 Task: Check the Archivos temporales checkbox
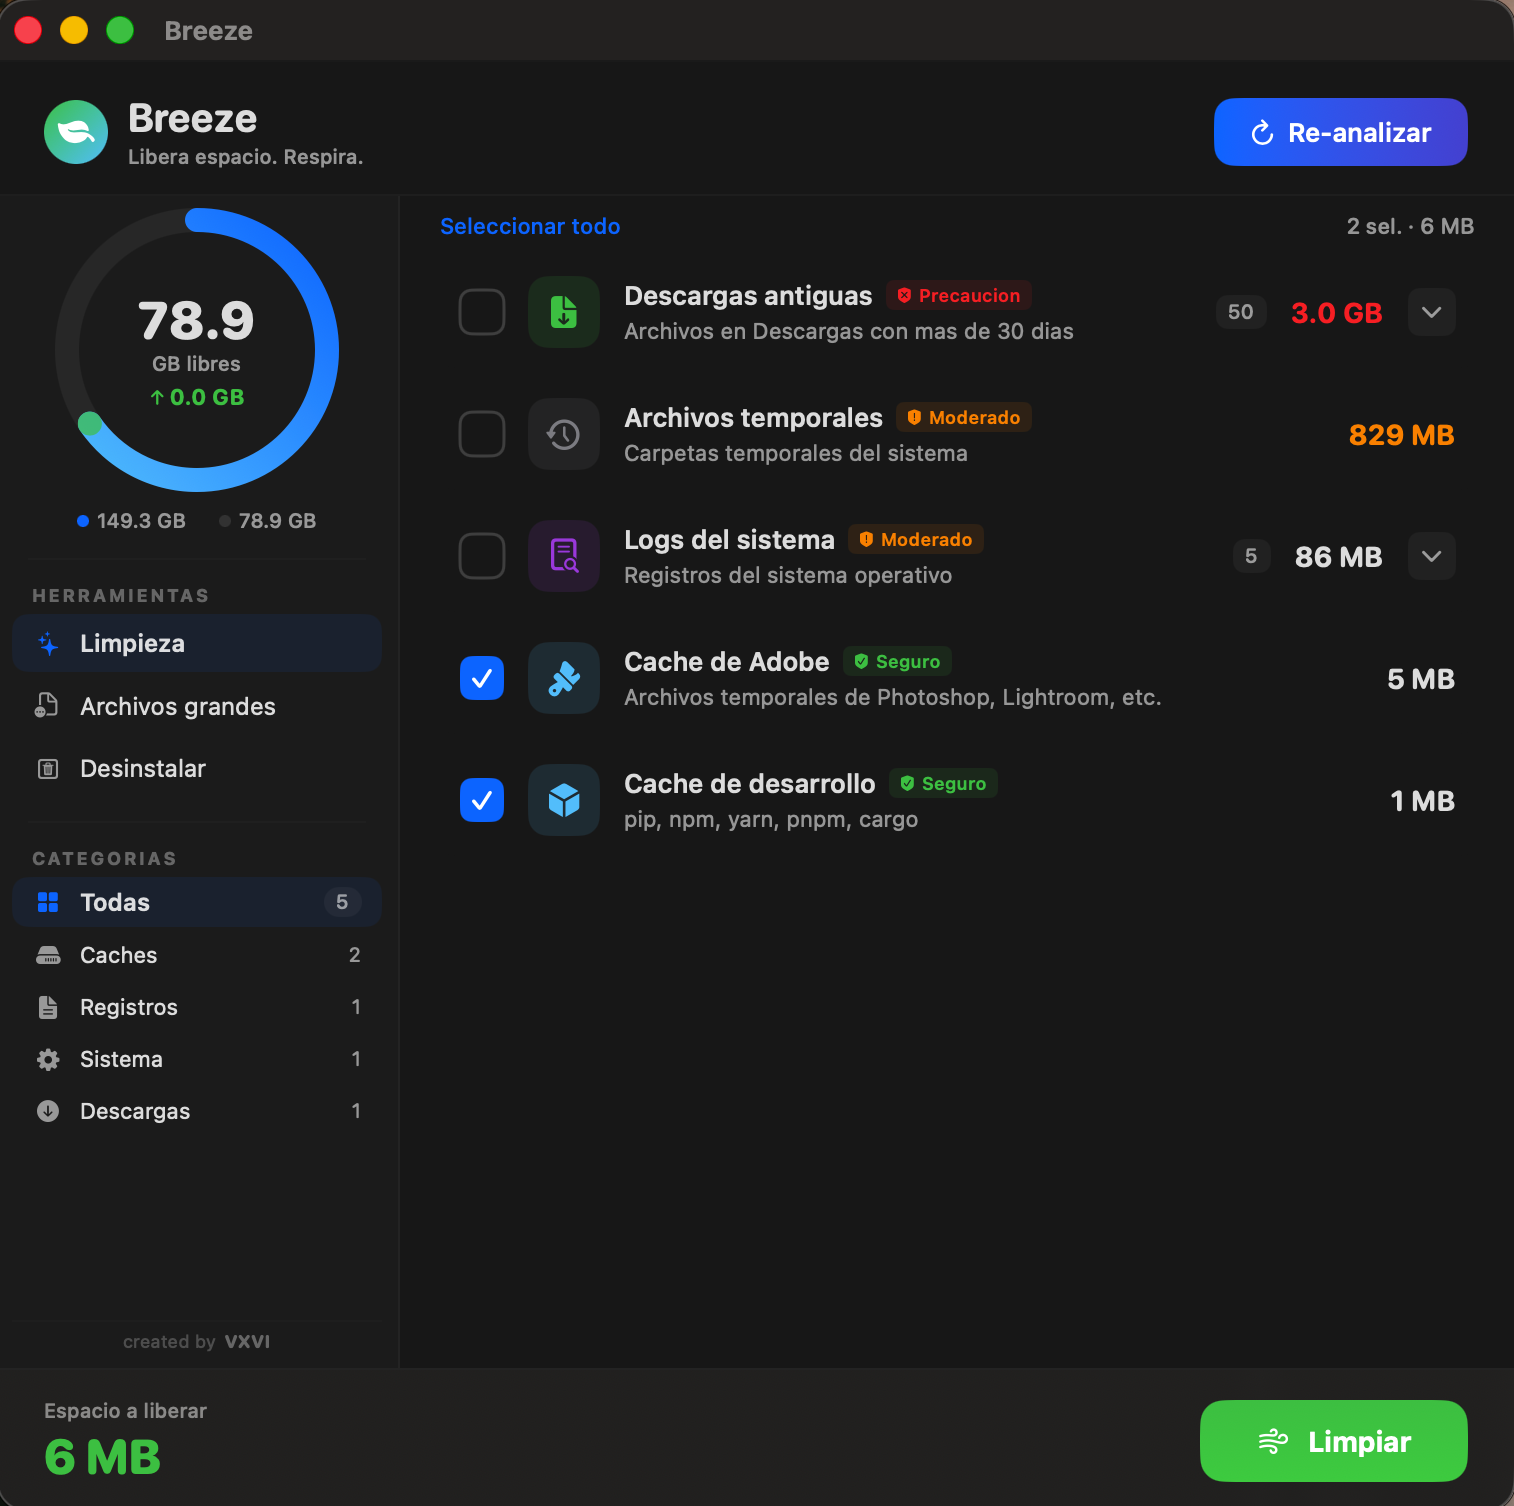(482, 434)
